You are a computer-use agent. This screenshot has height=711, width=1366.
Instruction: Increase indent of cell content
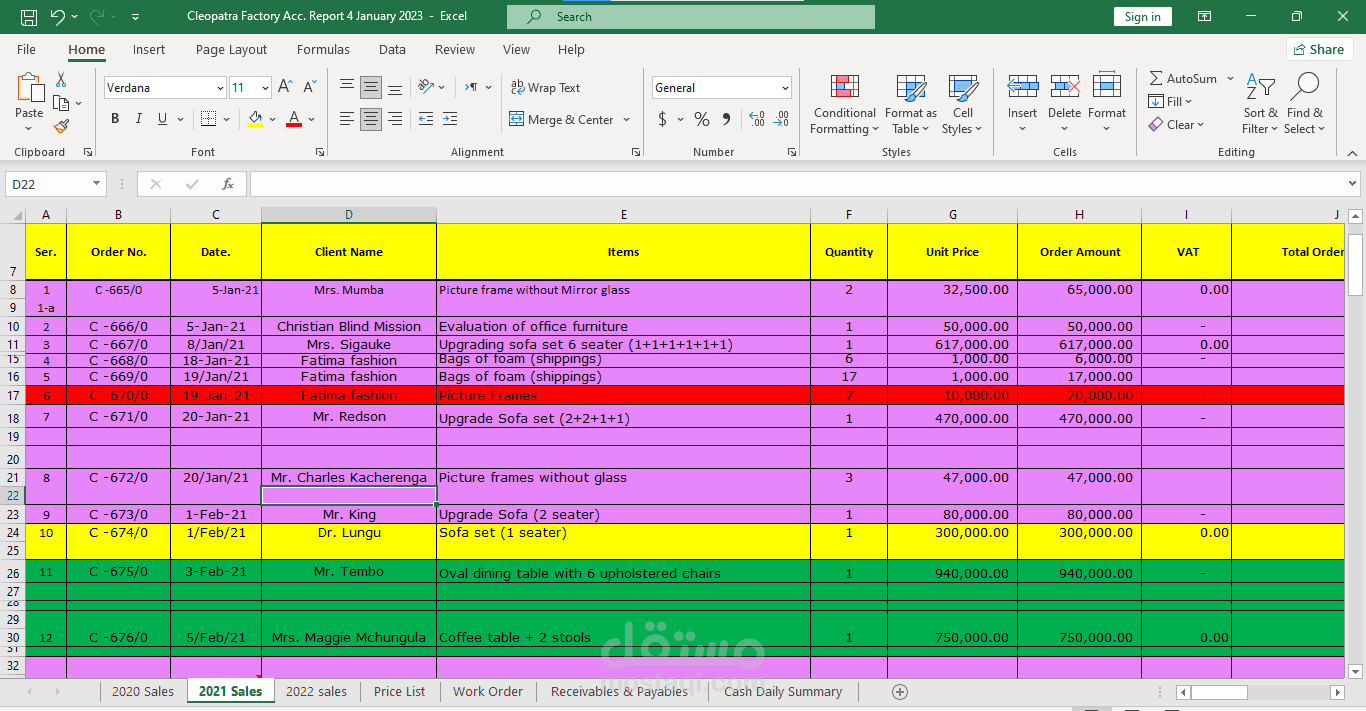451,119
